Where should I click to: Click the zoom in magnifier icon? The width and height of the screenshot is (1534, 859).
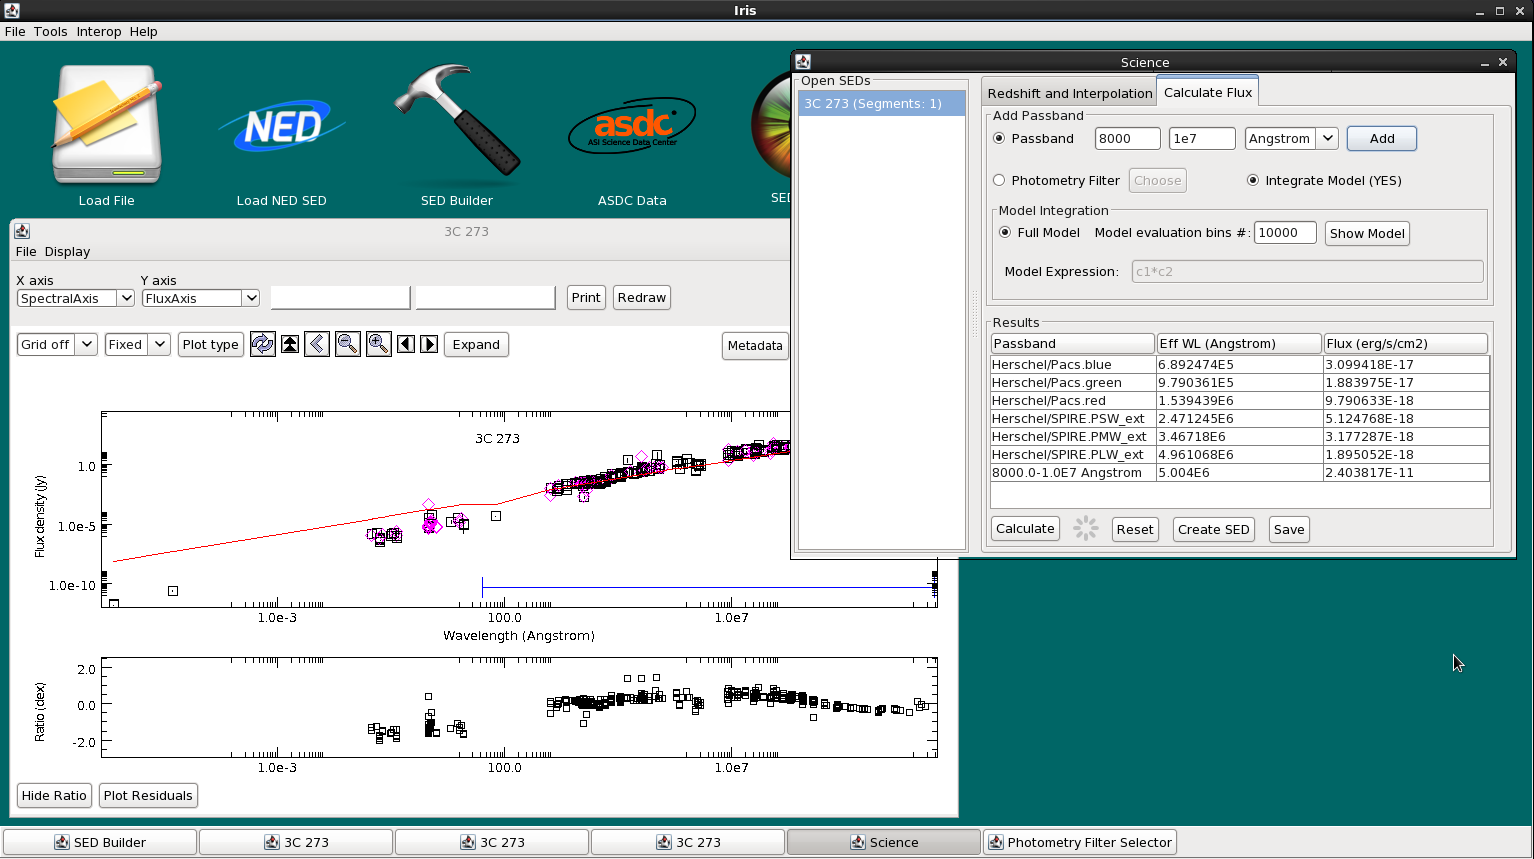point(379,344)
